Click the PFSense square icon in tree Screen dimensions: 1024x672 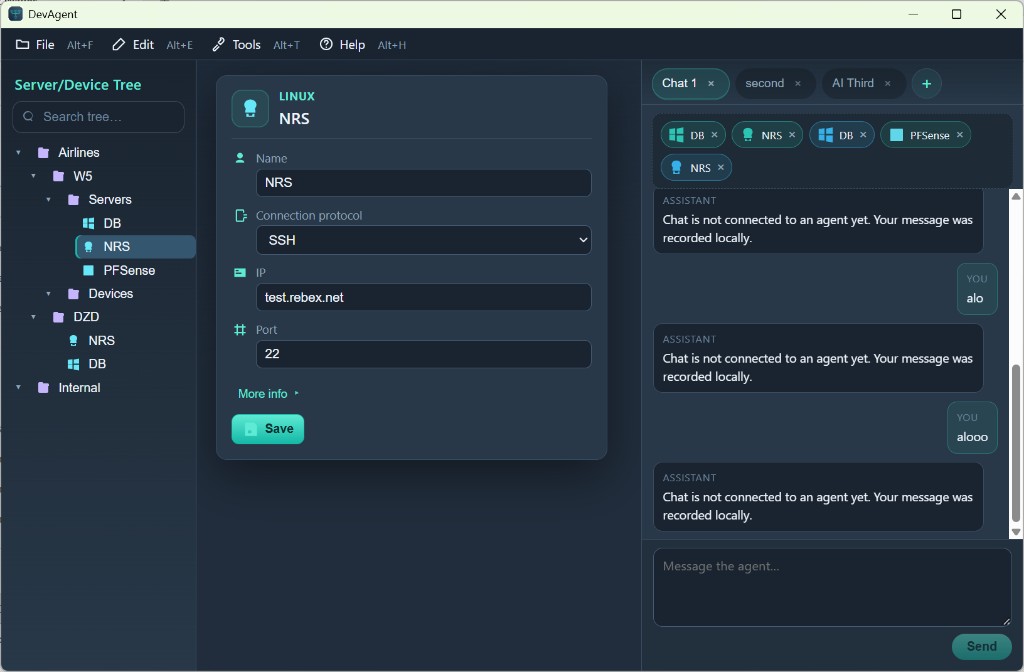pos(89,270)
